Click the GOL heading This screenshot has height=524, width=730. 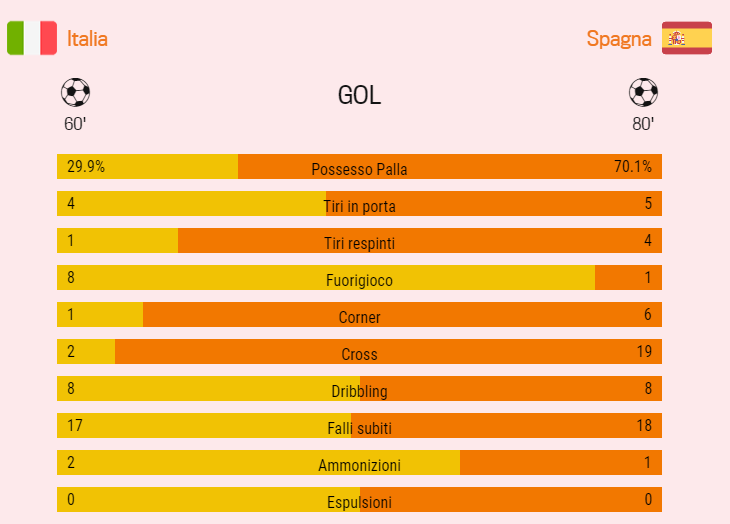359,96
